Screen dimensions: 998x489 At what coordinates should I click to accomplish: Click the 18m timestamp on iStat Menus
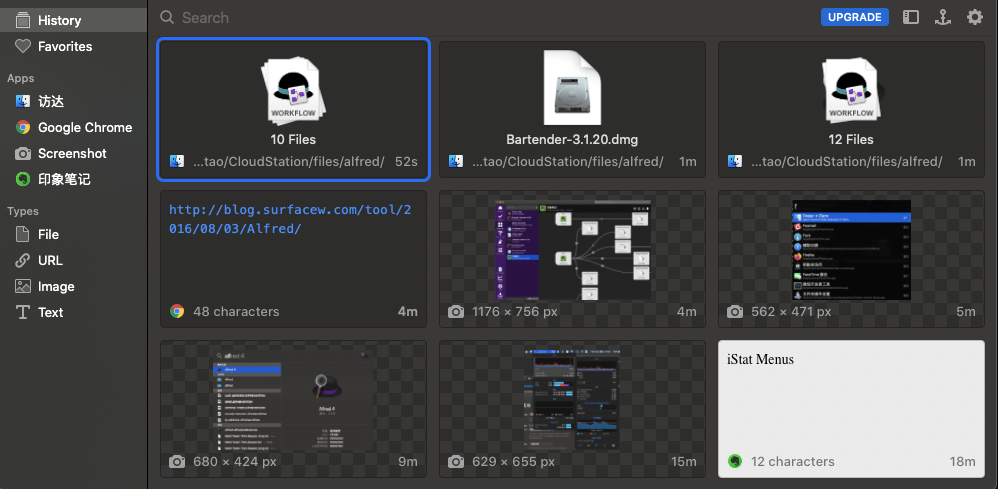coord(962,461)
